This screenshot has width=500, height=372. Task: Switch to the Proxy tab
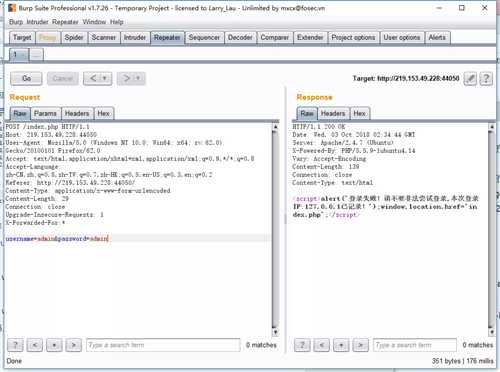(48, 38)
